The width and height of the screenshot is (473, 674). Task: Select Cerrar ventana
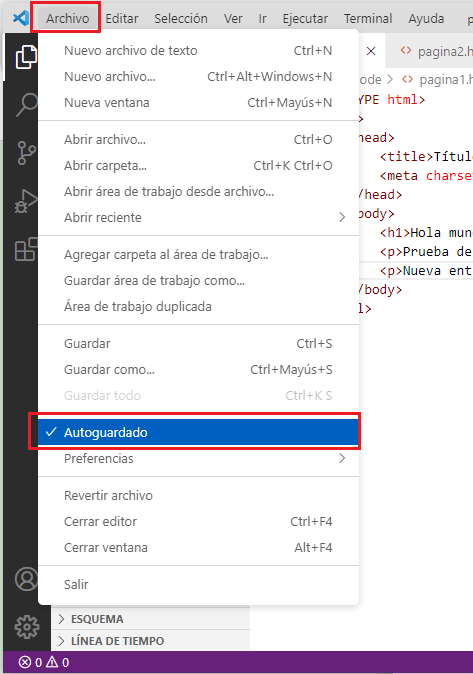198,548
